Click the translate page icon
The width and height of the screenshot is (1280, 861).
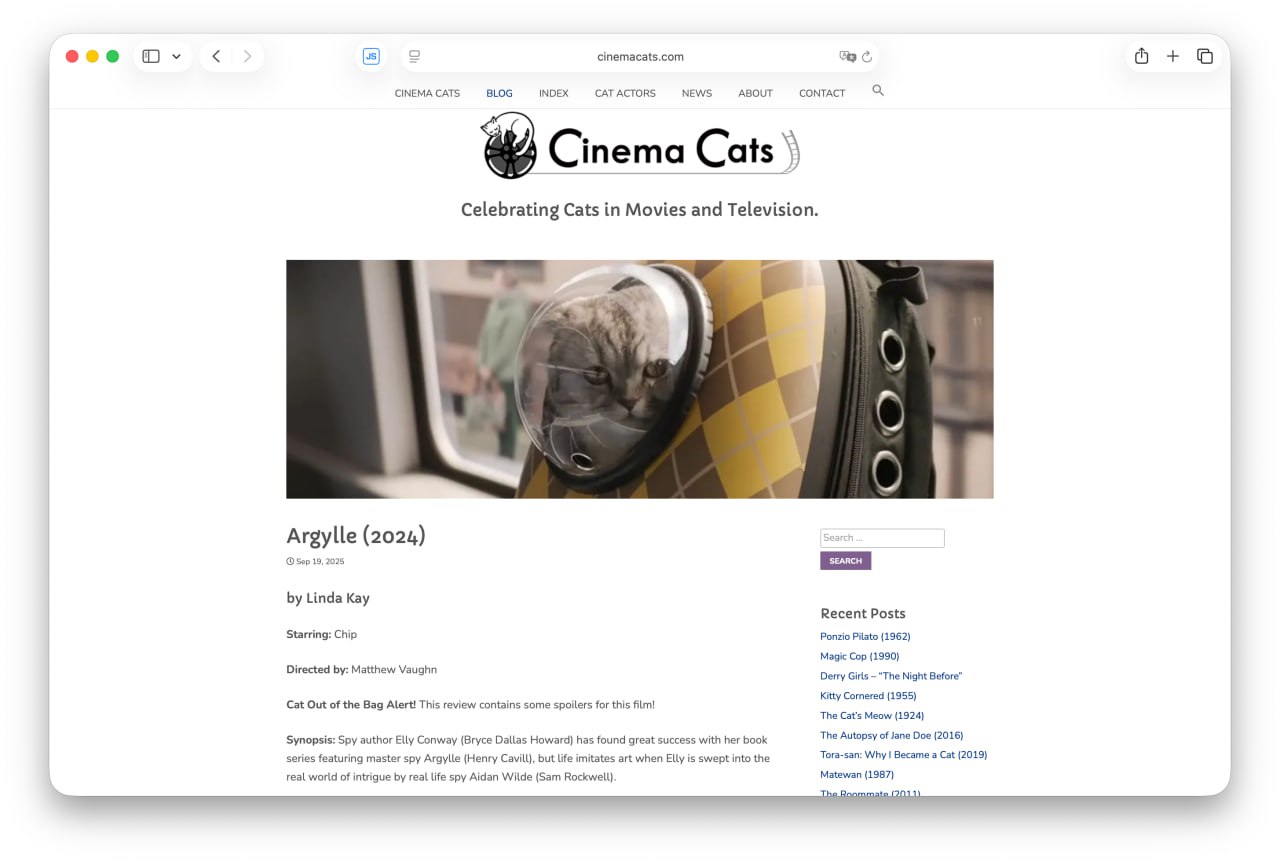847,57
